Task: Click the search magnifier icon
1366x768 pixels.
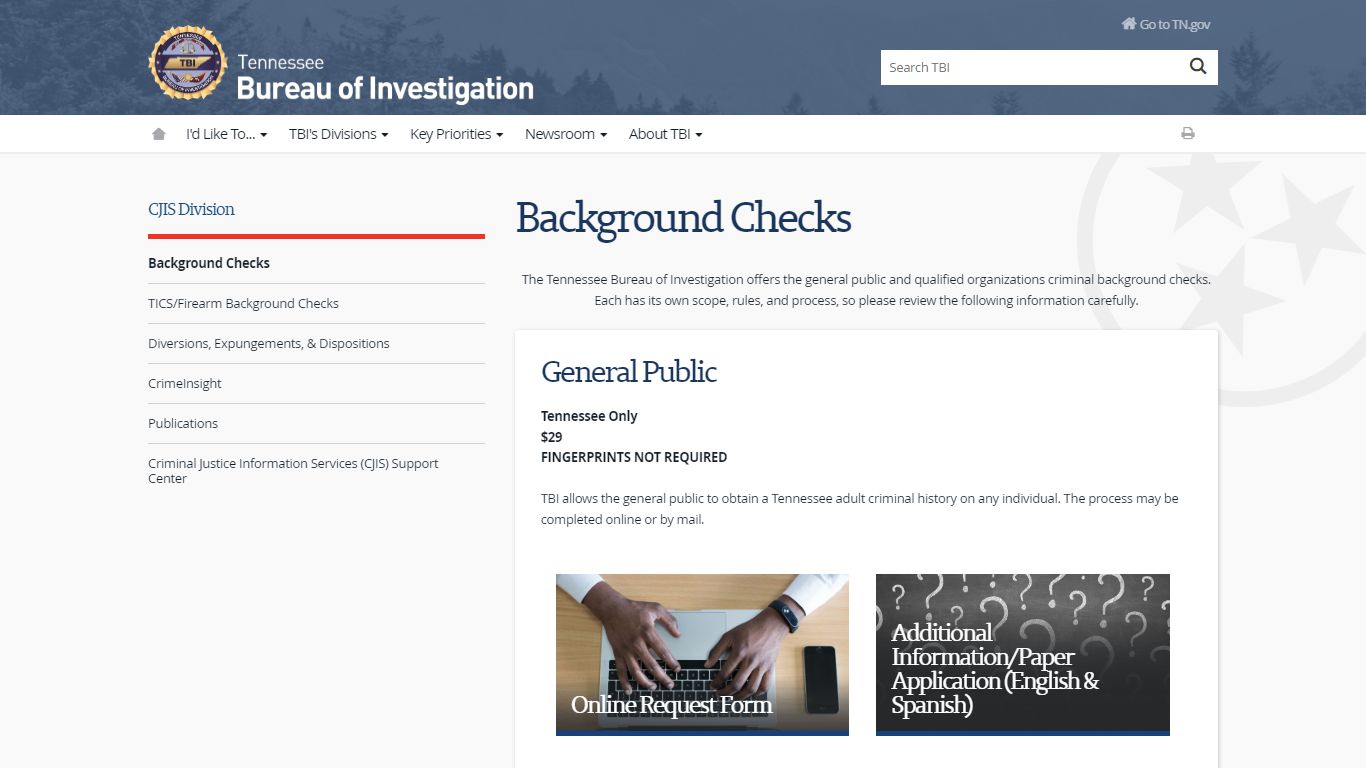Action: point(1198,67)
